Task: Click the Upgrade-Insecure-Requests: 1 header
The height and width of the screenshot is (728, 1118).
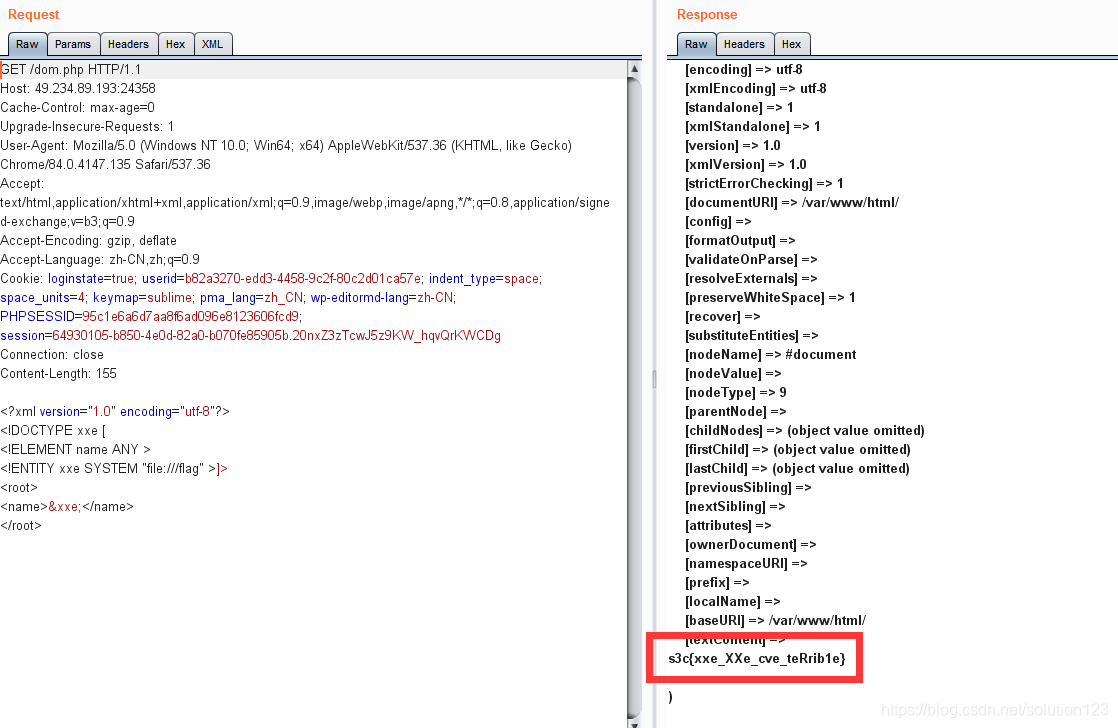Action: tap(87, 126)
